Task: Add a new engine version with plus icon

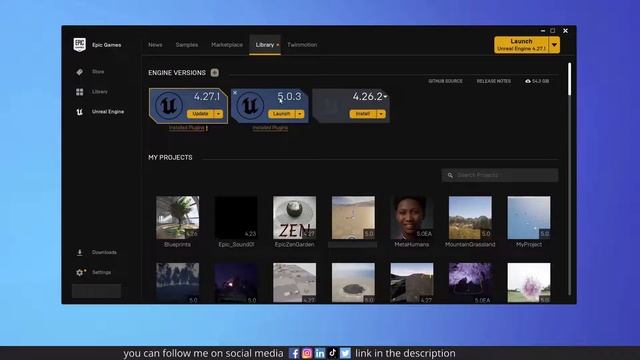Action: coord(215,73)
